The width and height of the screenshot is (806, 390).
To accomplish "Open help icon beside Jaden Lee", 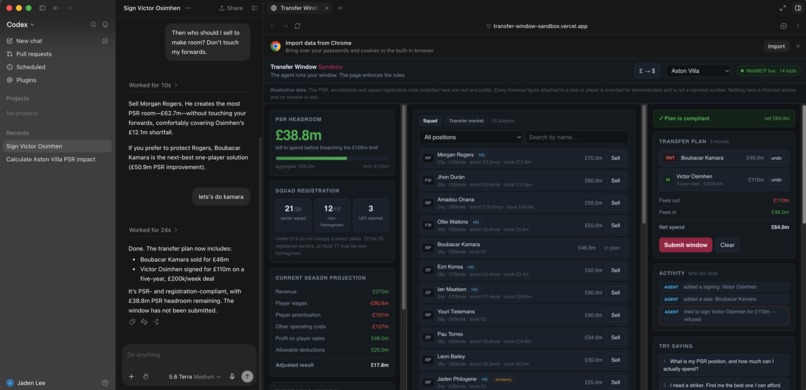I will (105, 383).
